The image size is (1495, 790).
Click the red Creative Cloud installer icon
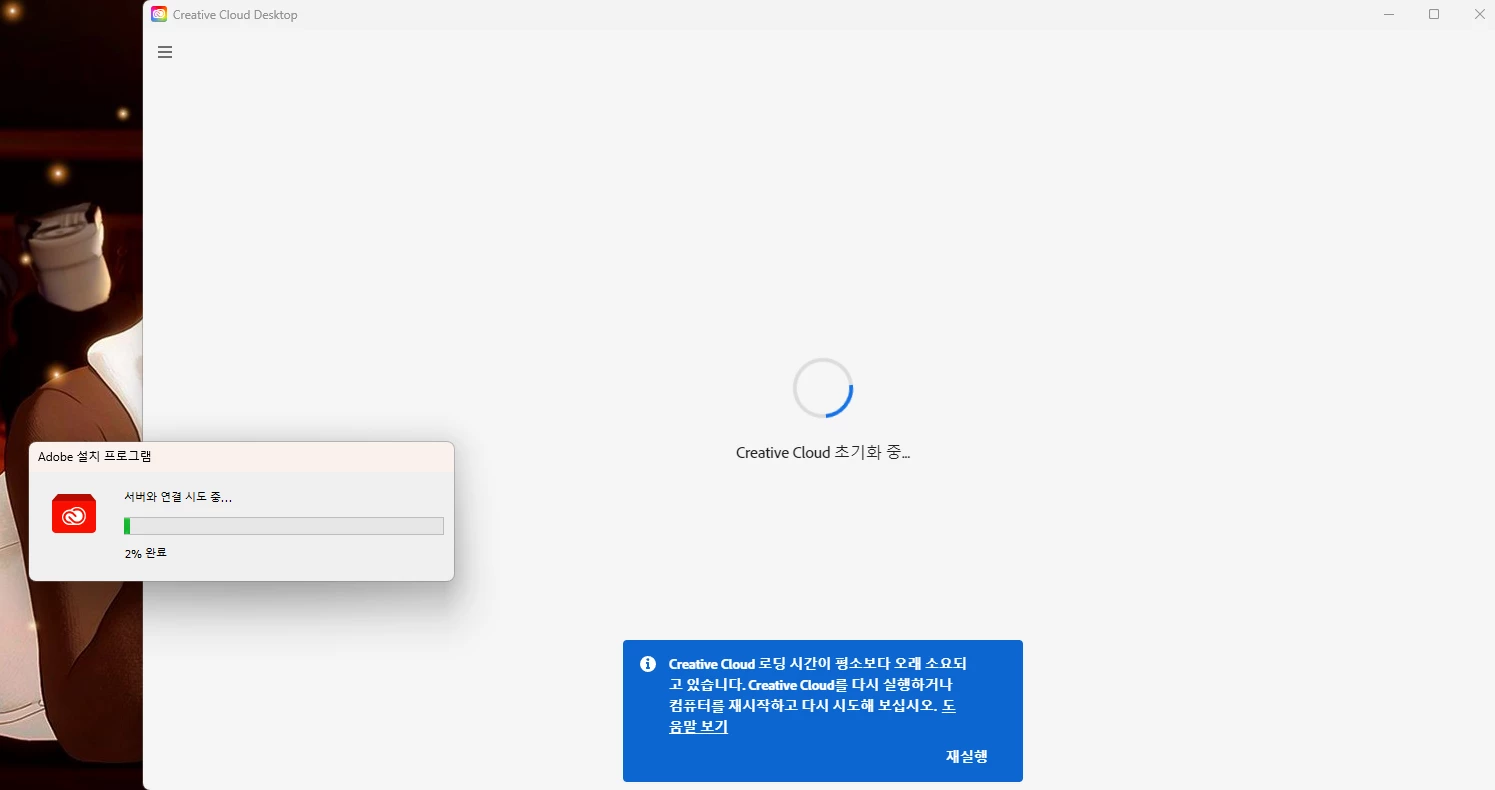[x=74, y=514]
